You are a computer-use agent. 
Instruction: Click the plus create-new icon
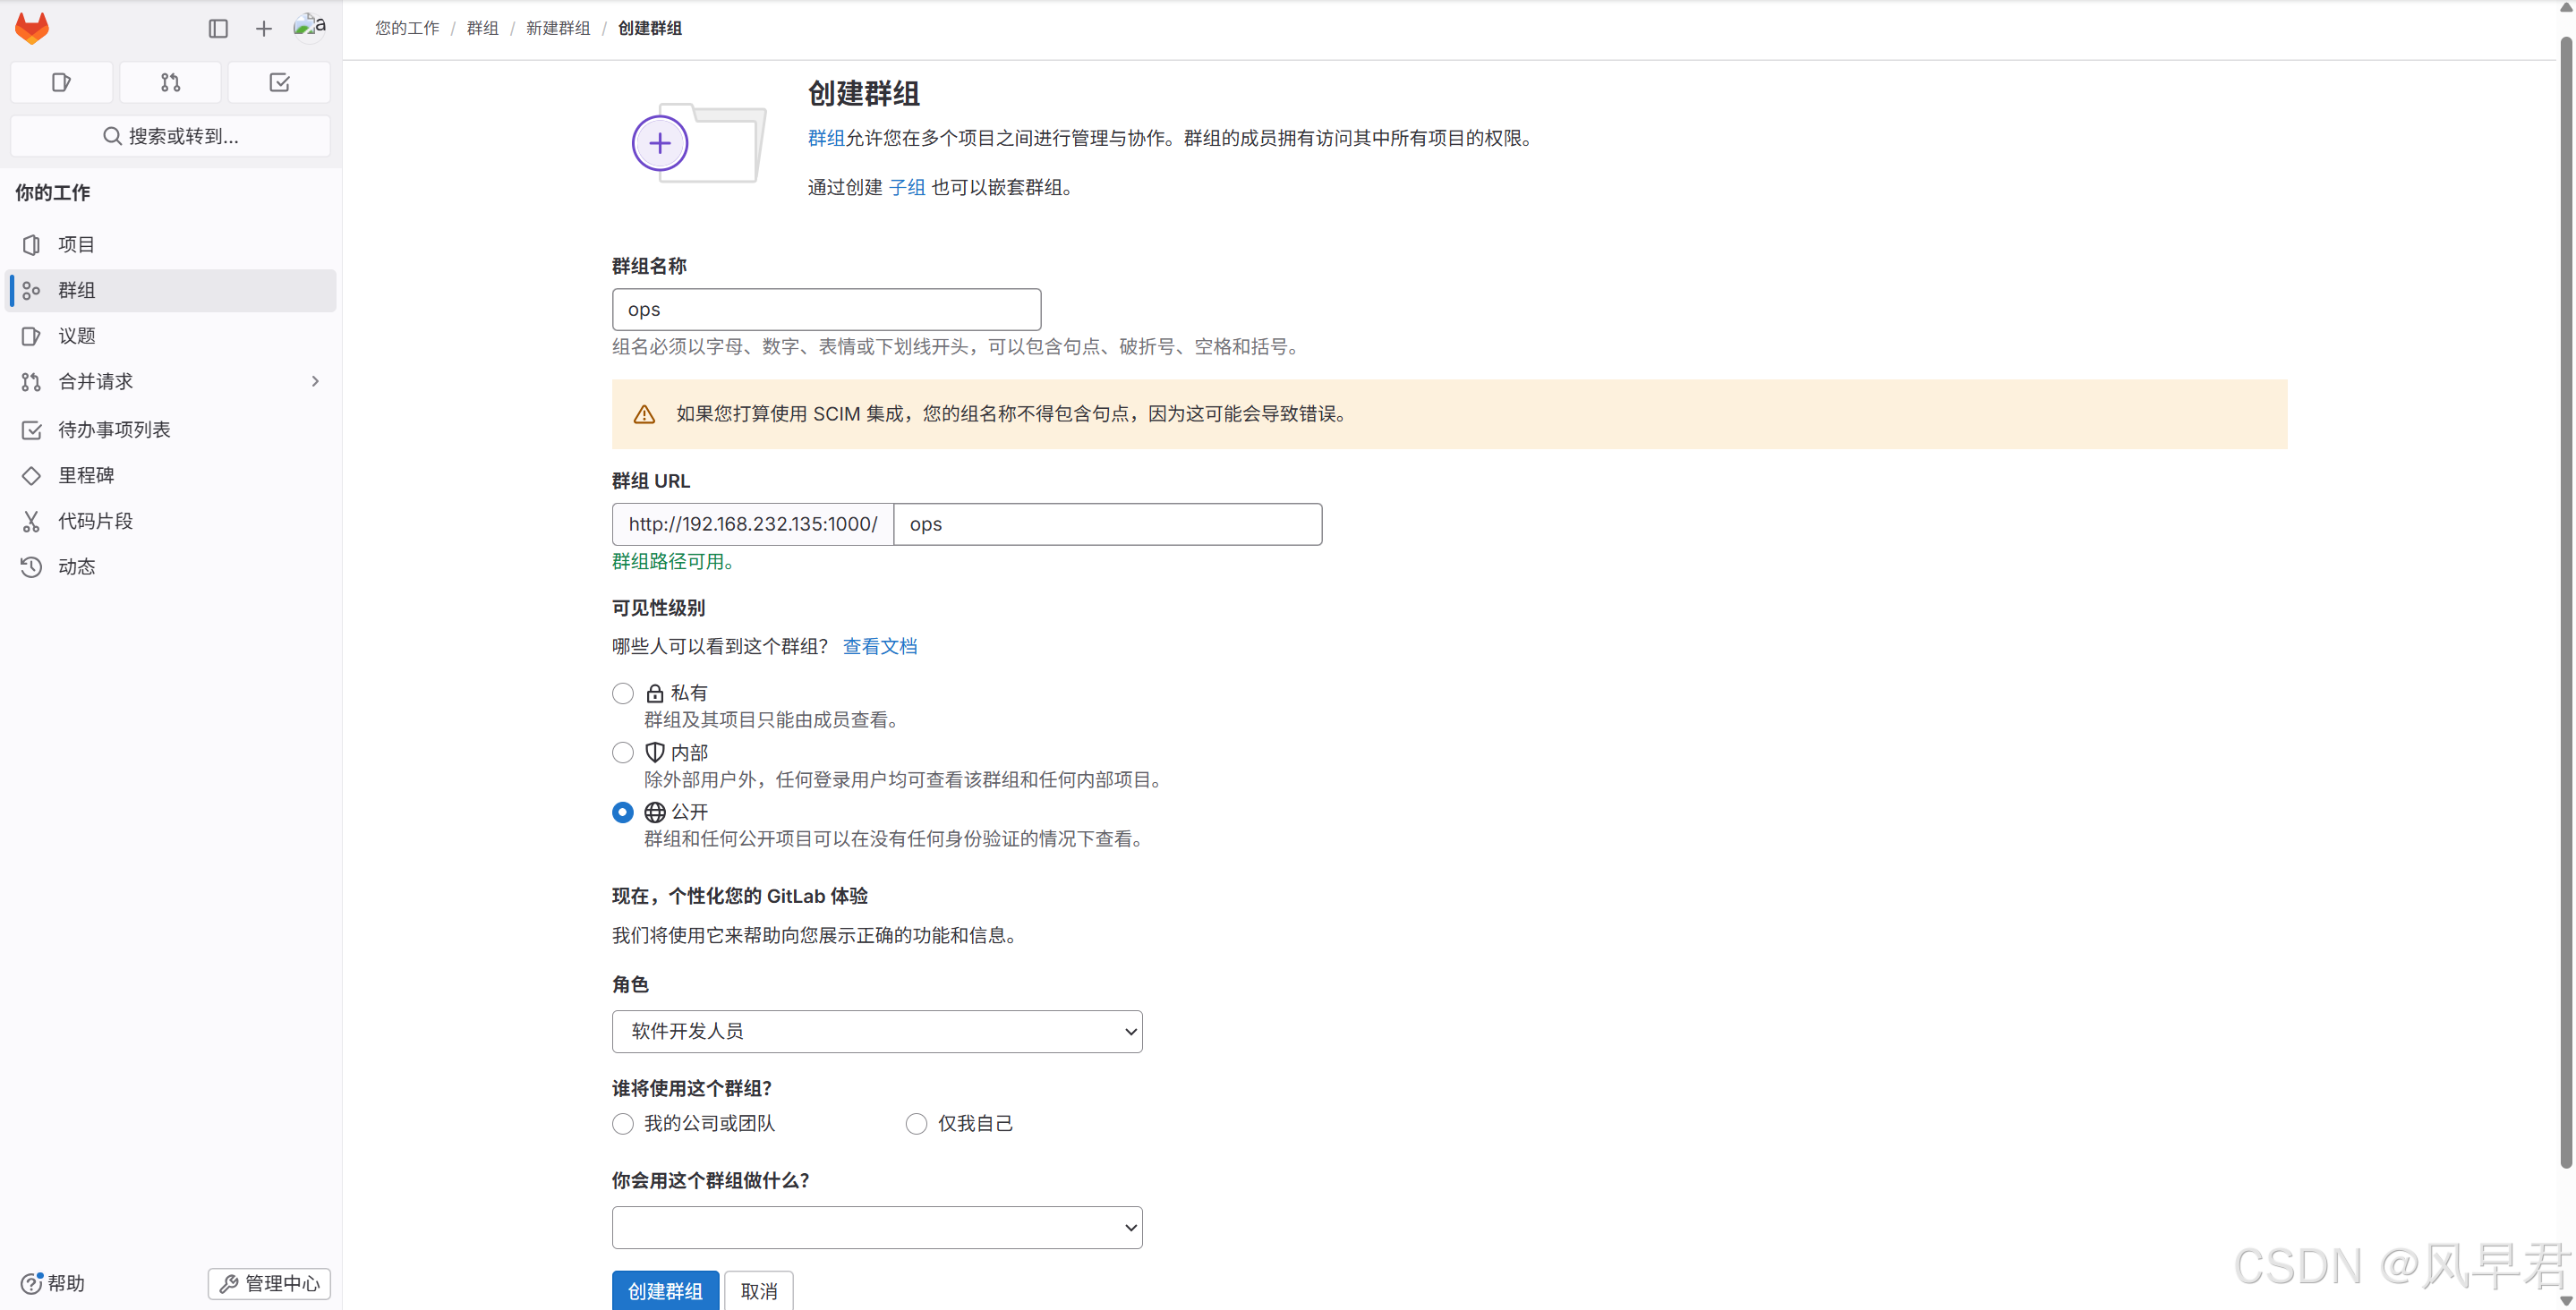pyautogui.click(x=263, y=29)
